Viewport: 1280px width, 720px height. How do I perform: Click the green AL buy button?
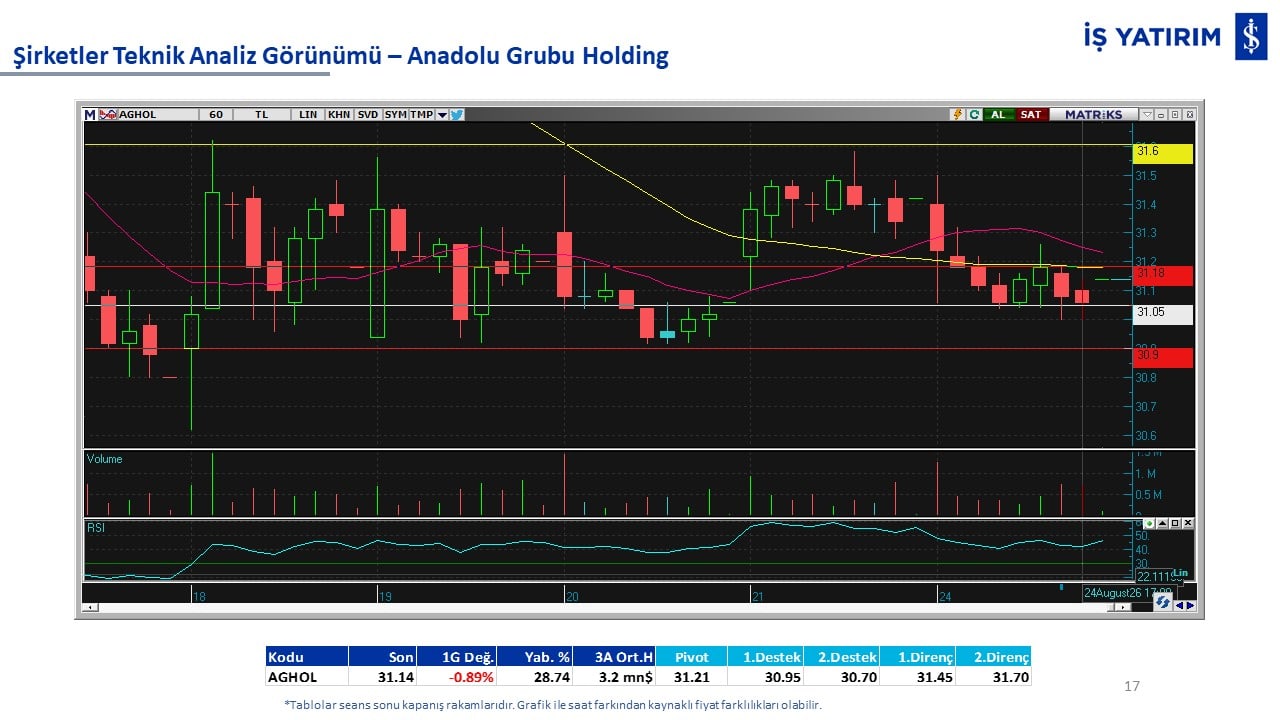(x=998, y=114)
